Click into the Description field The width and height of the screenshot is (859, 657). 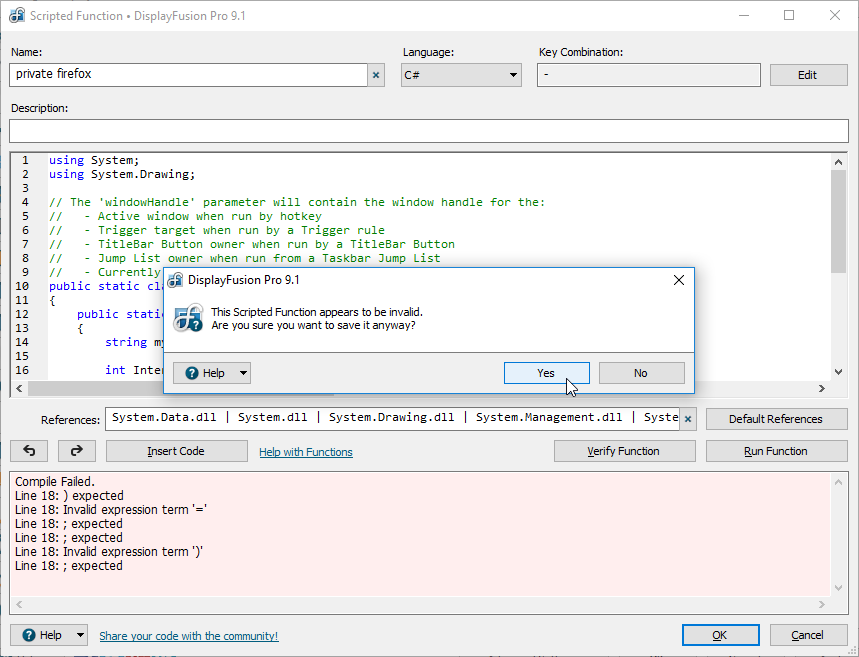[x=428, y=131]
